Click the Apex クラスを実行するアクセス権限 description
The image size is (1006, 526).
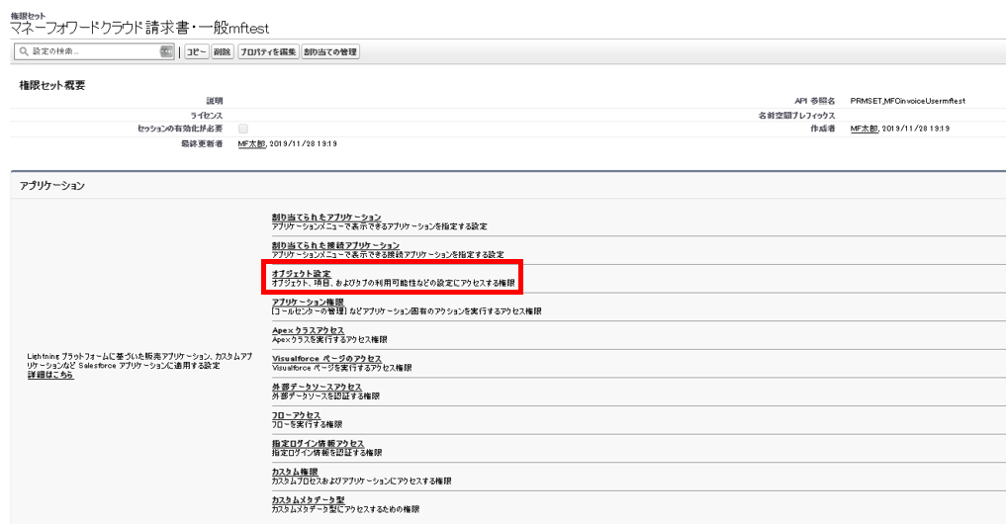tap(330, 339)
